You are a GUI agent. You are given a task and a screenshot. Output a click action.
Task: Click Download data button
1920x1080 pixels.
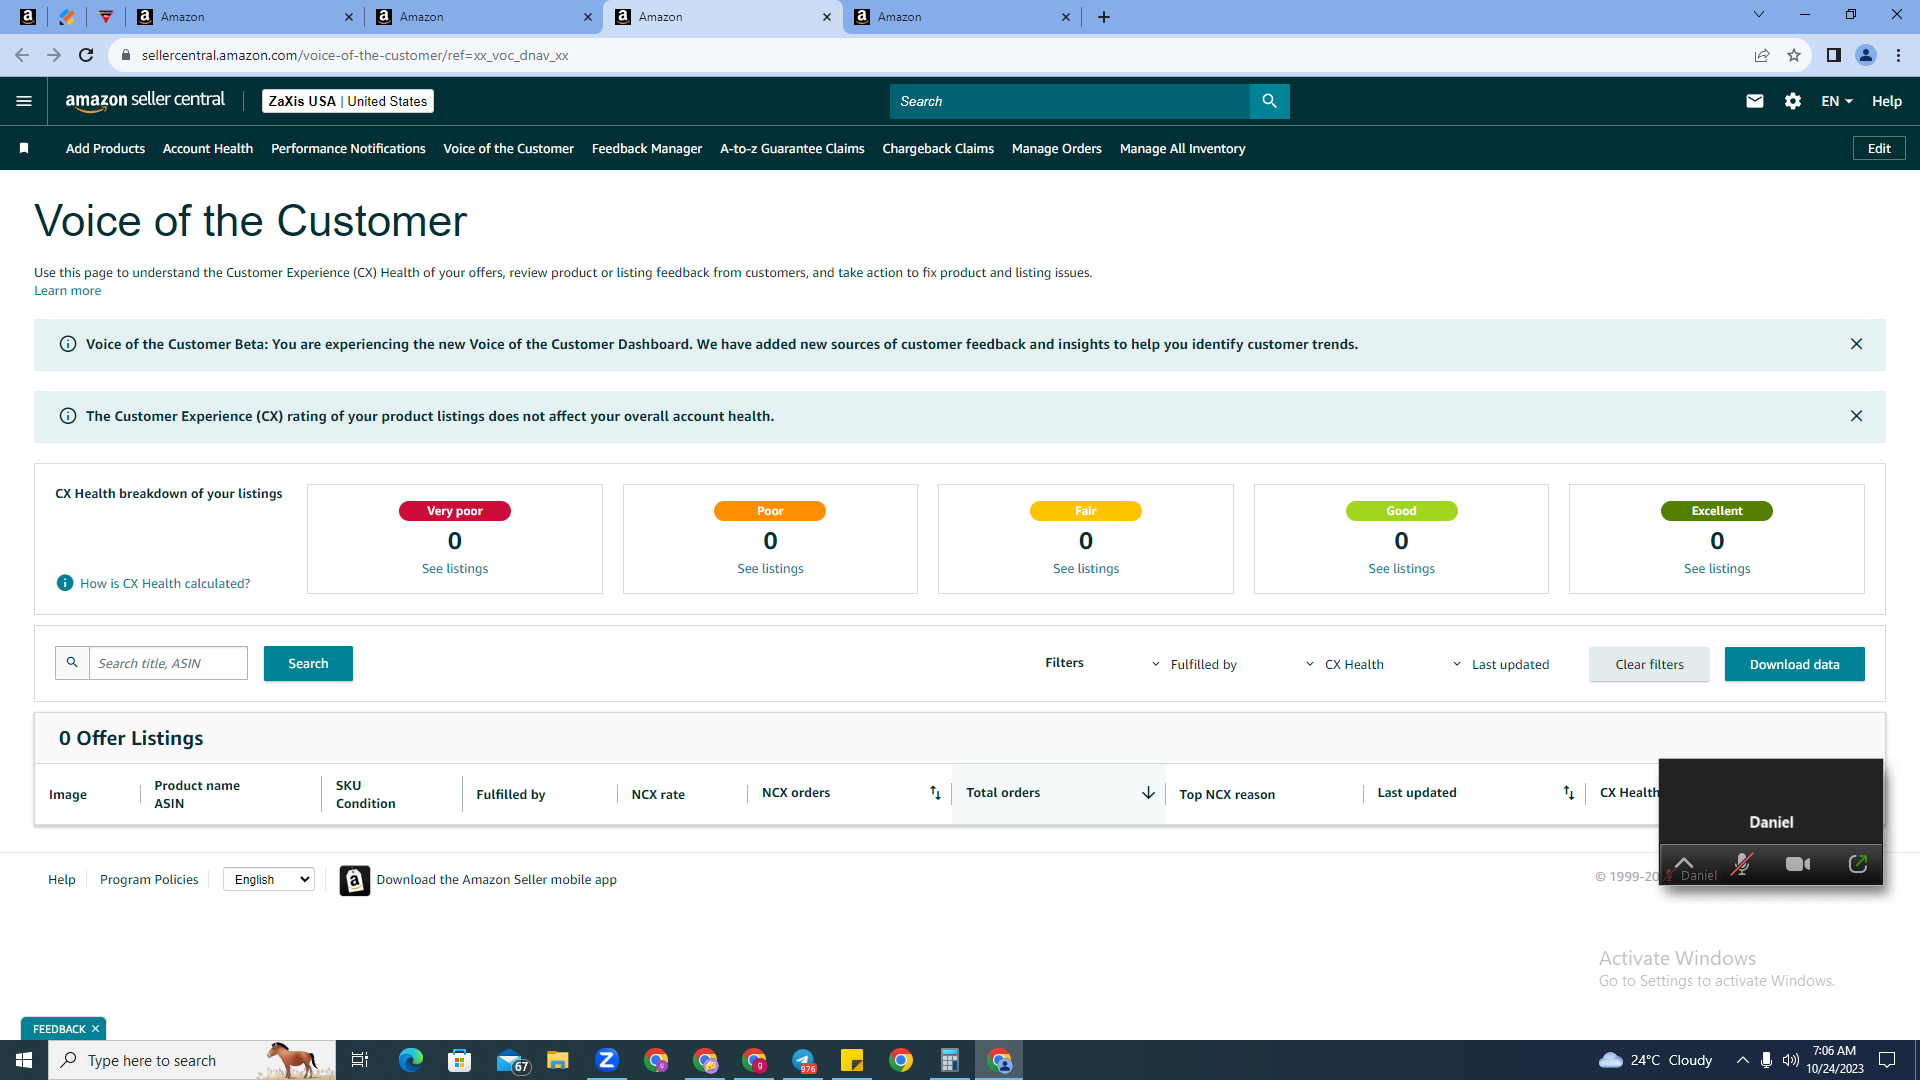(x=1794, y=664)
